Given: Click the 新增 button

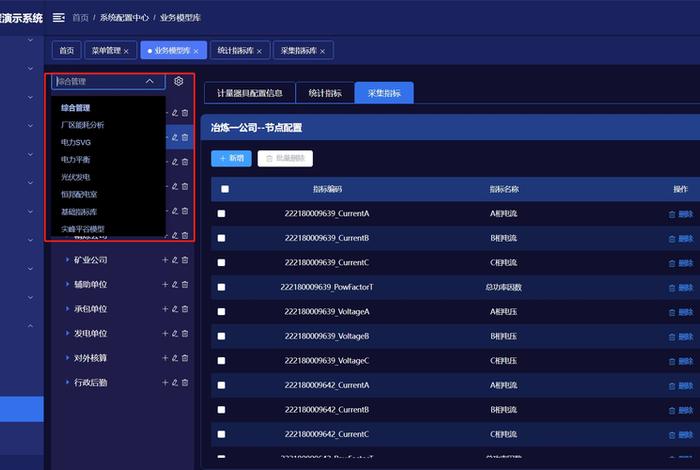Looking at the screenshot, I should click(x=231, y=158).
